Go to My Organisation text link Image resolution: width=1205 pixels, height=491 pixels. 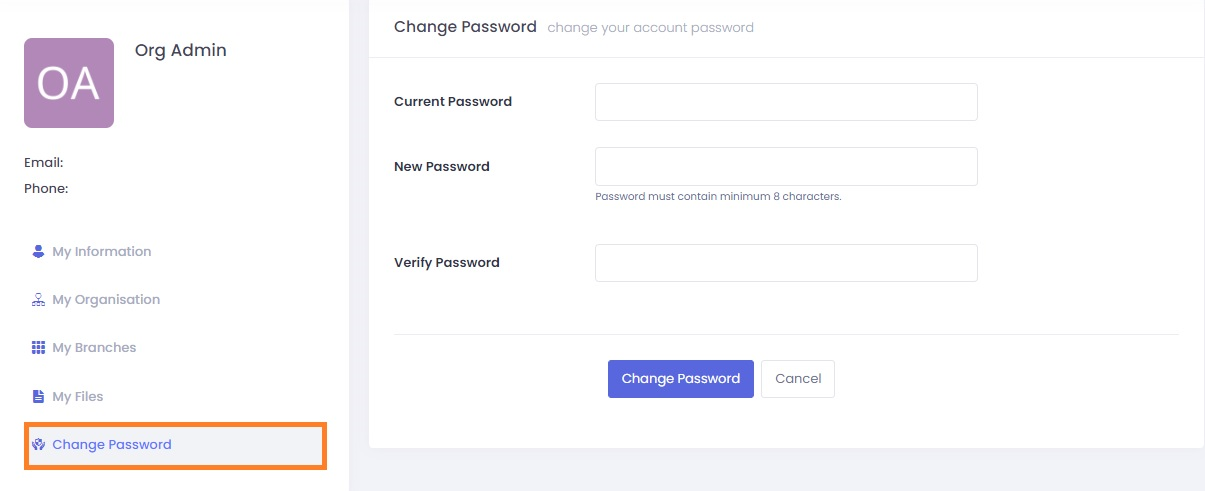106,299
